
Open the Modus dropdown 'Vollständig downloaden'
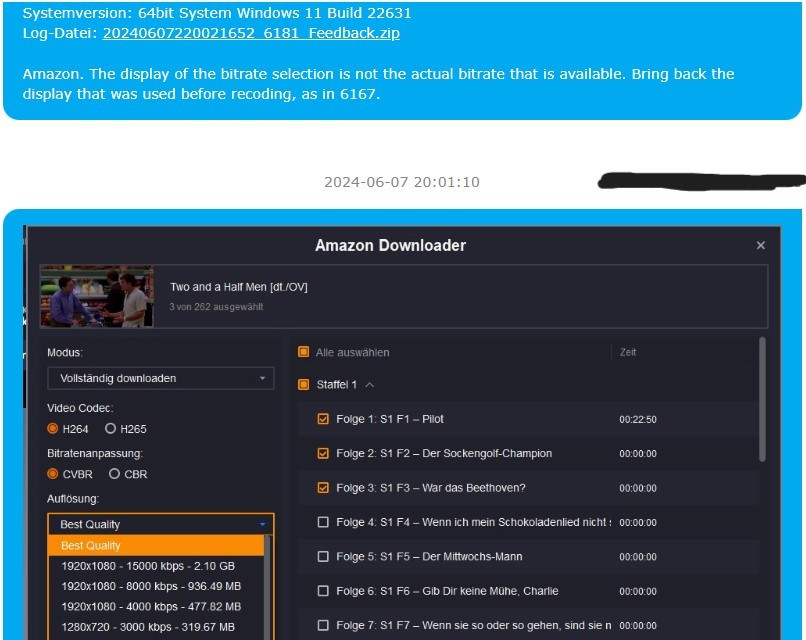tap(160, 378)
